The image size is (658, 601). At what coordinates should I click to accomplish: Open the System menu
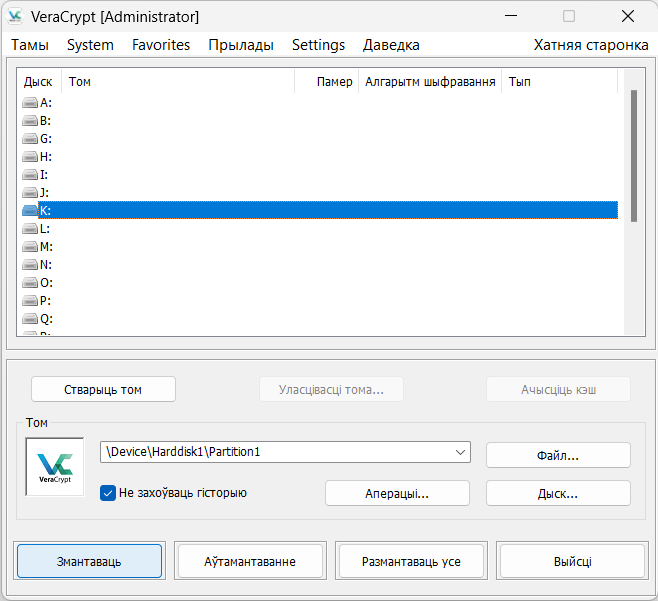[x=90, y=45]
